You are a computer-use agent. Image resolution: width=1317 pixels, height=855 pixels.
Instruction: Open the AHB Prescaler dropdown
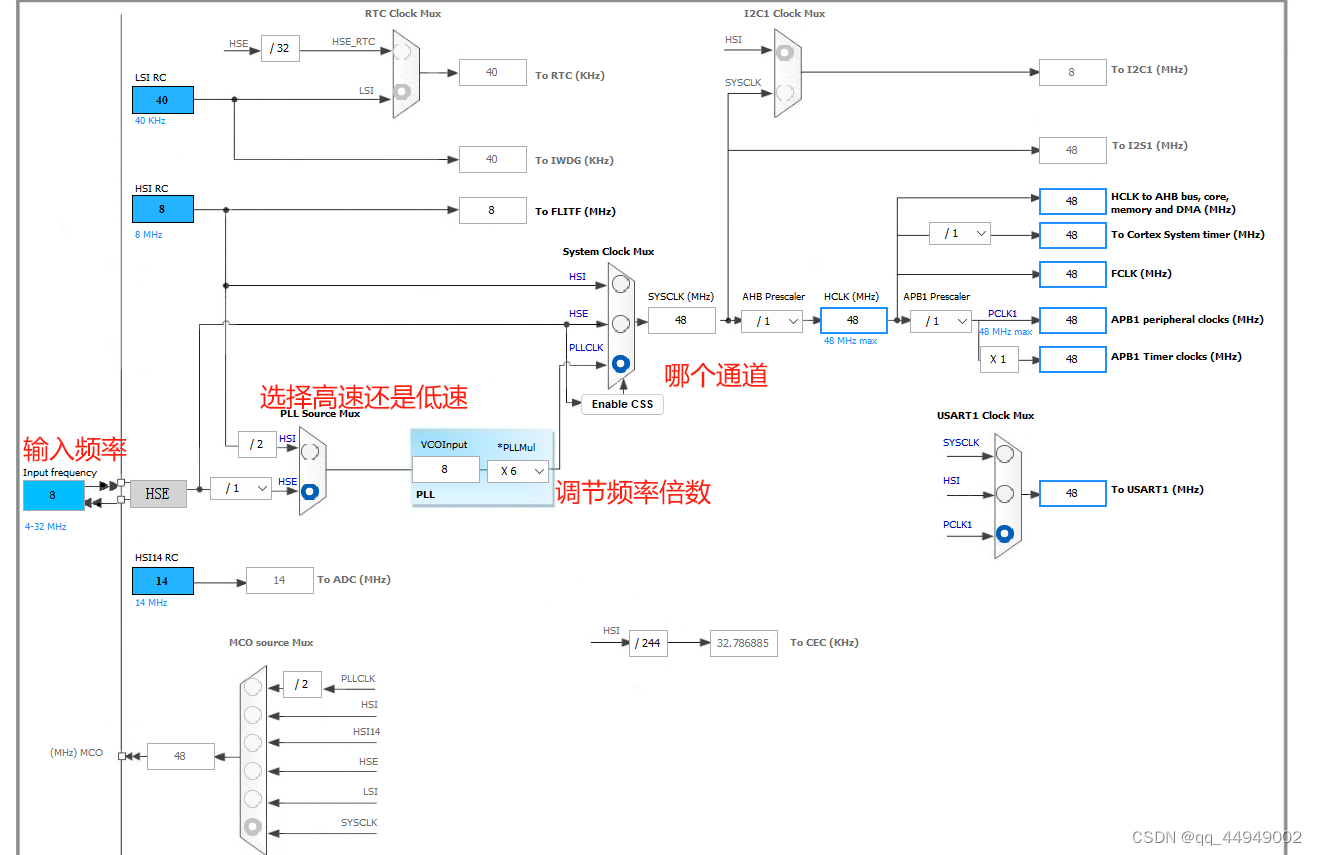coord(772,321)
